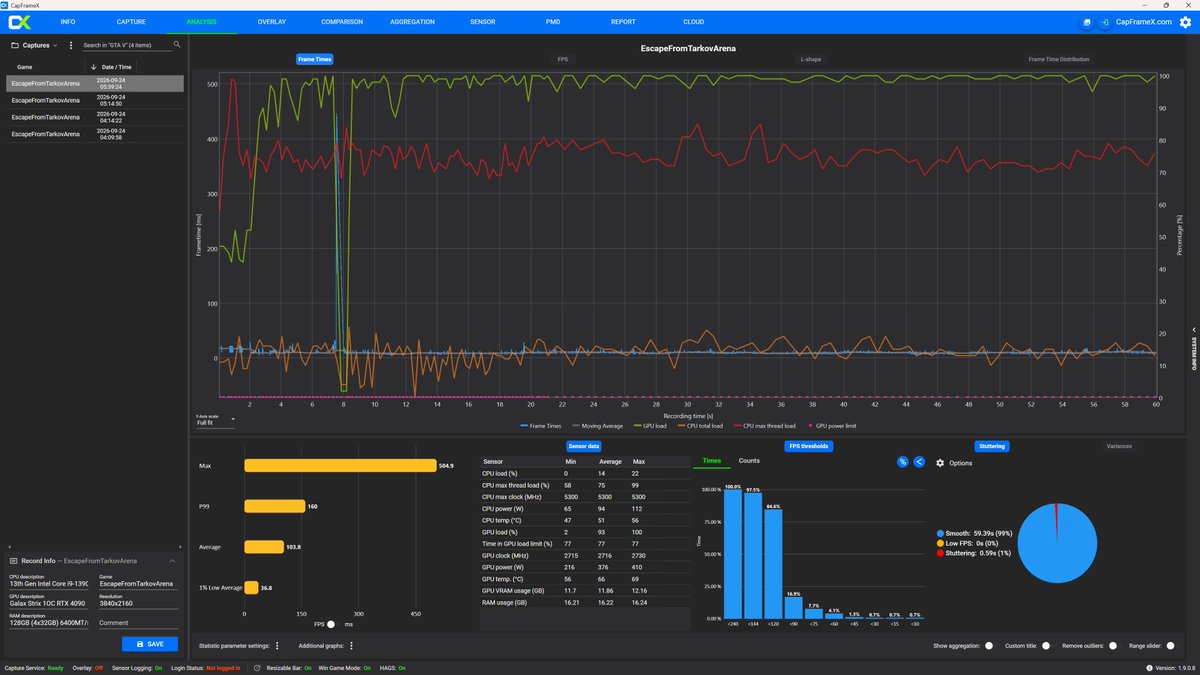The width and height of the screenshot is (1200, 675).
Task: Switch to the OVERLAY tab
Action: pos(271,21)
